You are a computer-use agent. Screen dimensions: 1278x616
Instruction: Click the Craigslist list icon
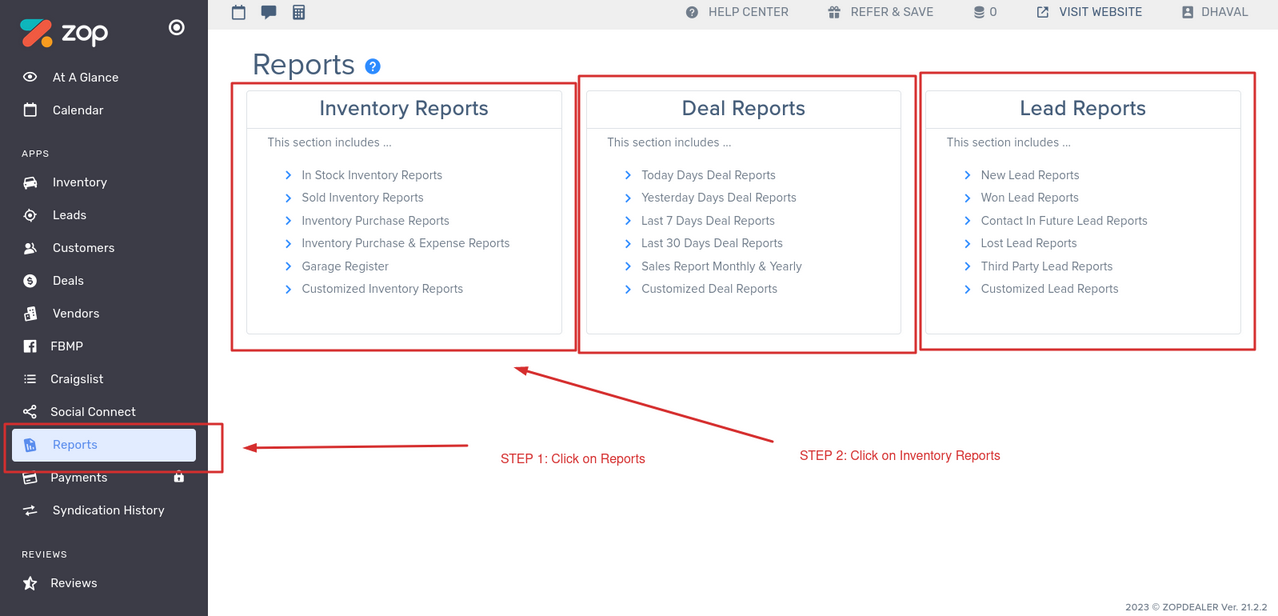pos(30,379)
